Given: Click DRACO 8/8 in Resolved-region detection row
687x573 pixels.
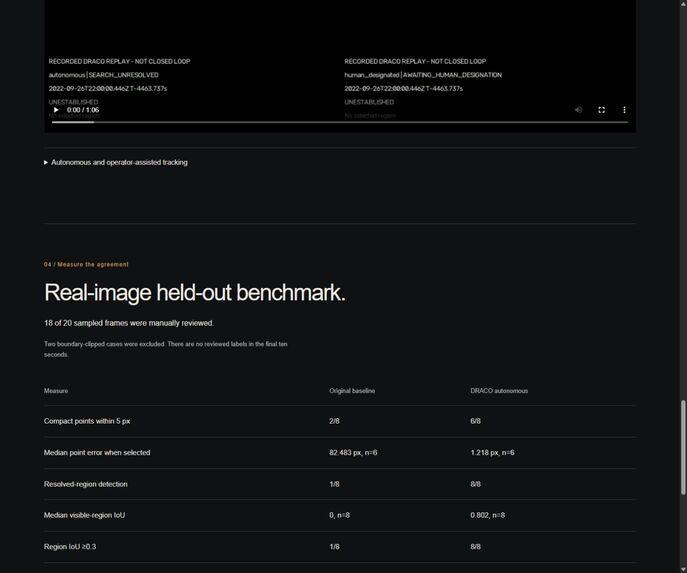Looking at the screenshot, I should (475, 484).
